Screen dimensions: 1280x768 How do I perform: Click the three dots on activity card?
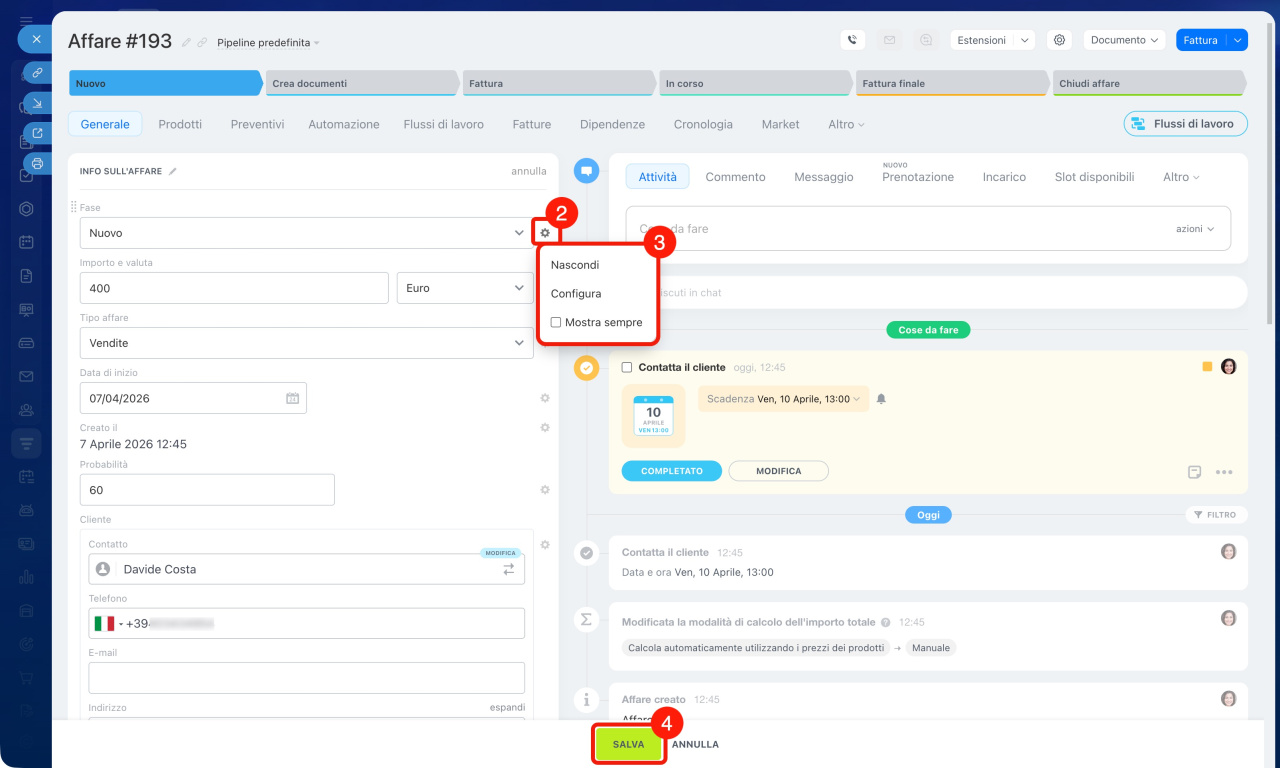tap(1224, 472)
